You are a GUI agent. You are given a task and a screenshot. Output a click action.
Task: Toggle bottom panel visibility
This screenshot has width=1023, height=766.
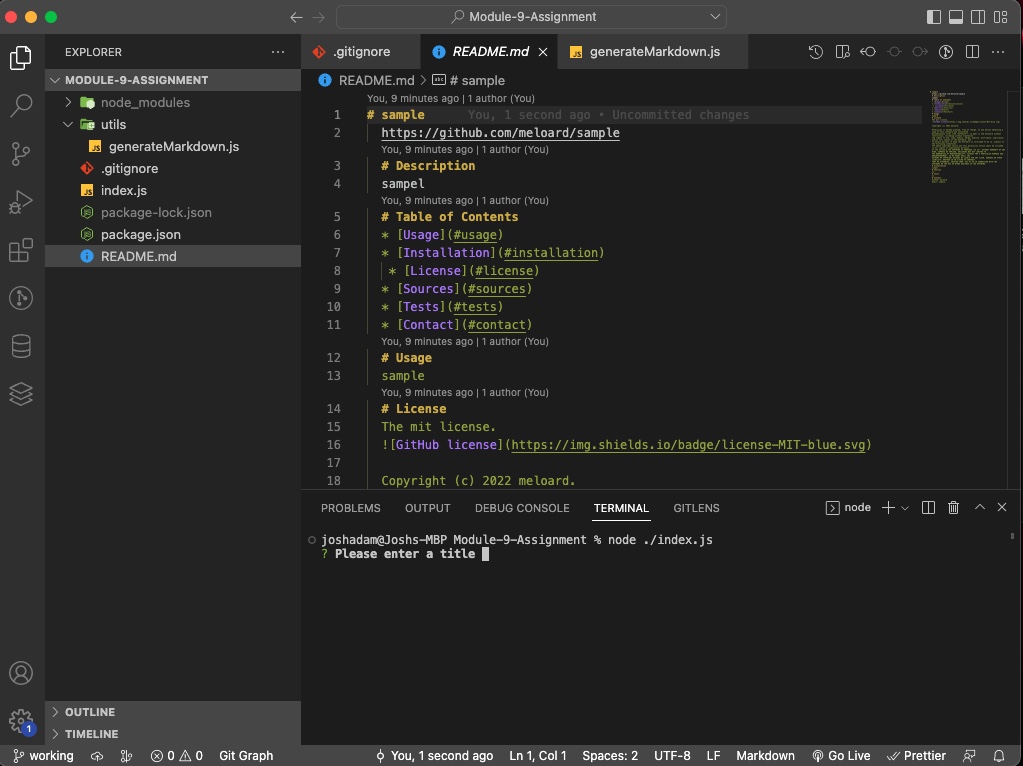tap(956, 17)
